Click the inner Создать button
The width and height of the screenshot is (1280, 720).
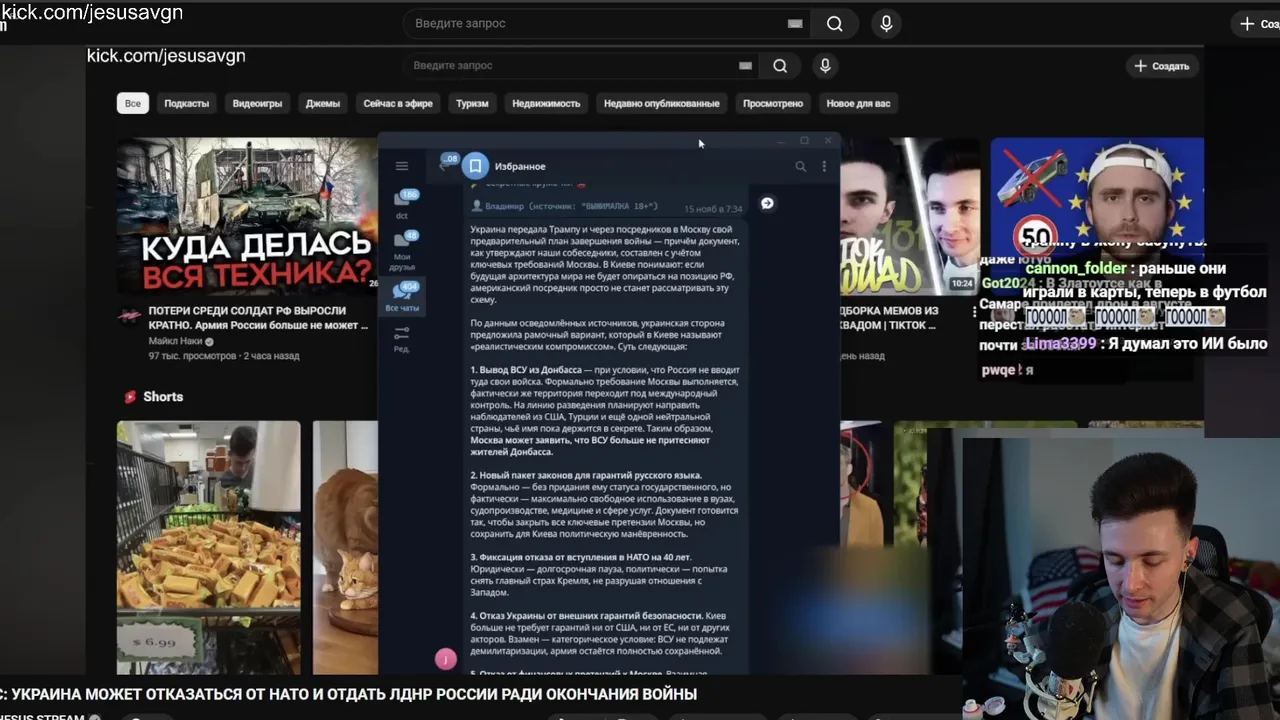[x=1162, y=66]
